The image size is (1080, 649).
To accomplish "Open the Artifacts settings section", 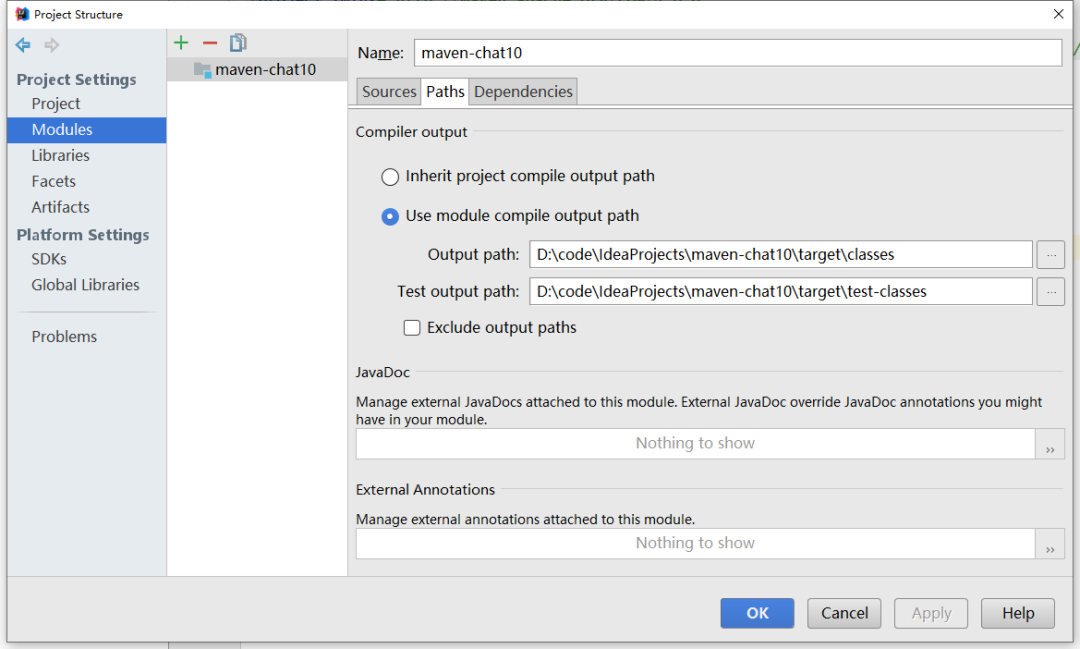I will tap(60, 207).
